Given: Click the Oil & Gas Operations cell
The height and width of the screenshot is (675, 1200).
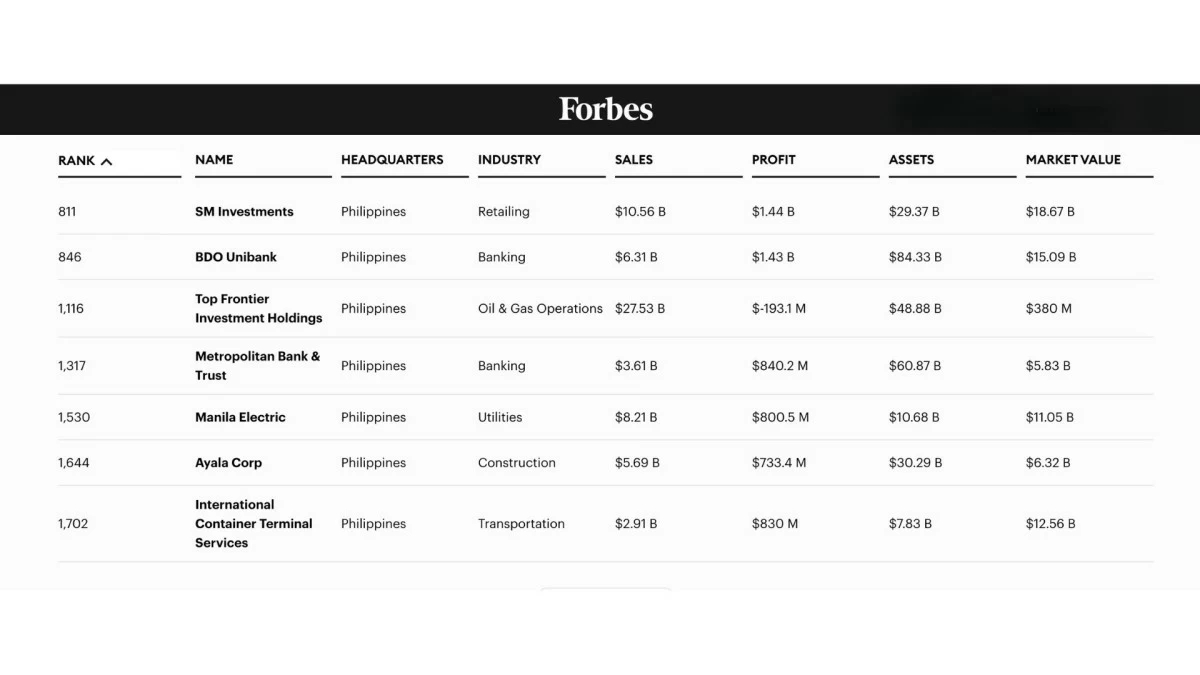Looking at the screenshot, I should click(x=540, y=309).
